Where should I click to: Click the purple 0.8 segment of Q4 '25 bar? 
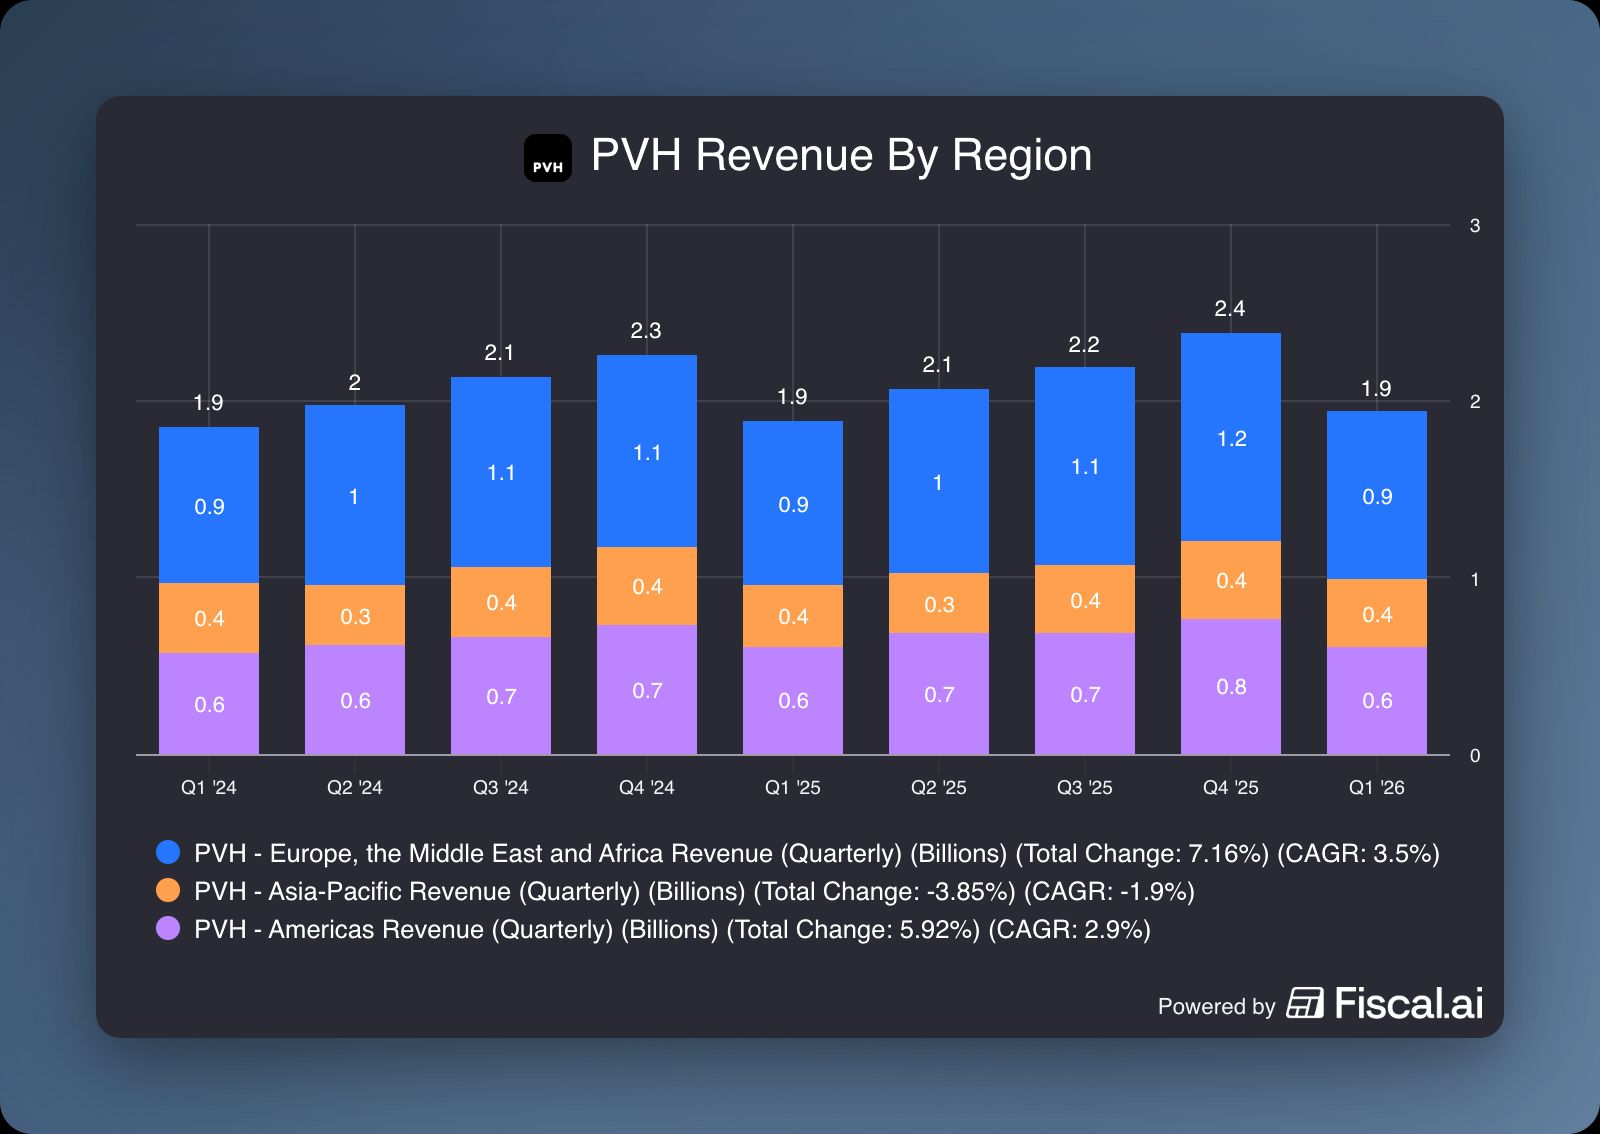(x=1231, y=687)
